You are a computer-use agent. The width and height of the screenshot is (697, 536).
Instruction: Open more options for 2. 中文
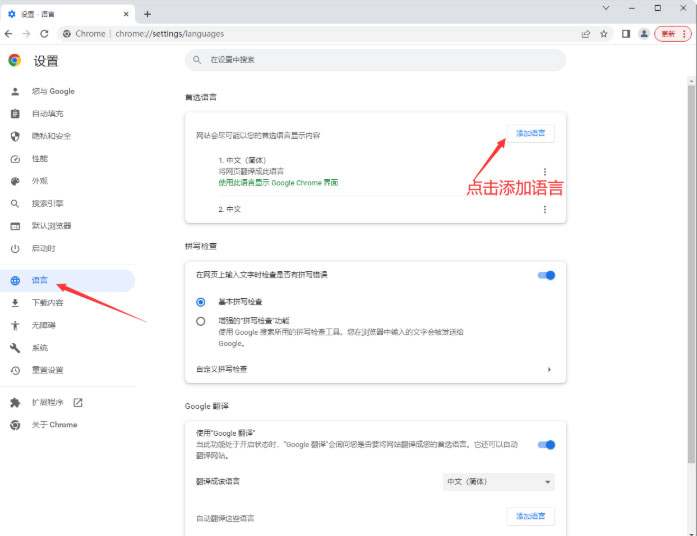pyautogui.click(x=545, y=209)
